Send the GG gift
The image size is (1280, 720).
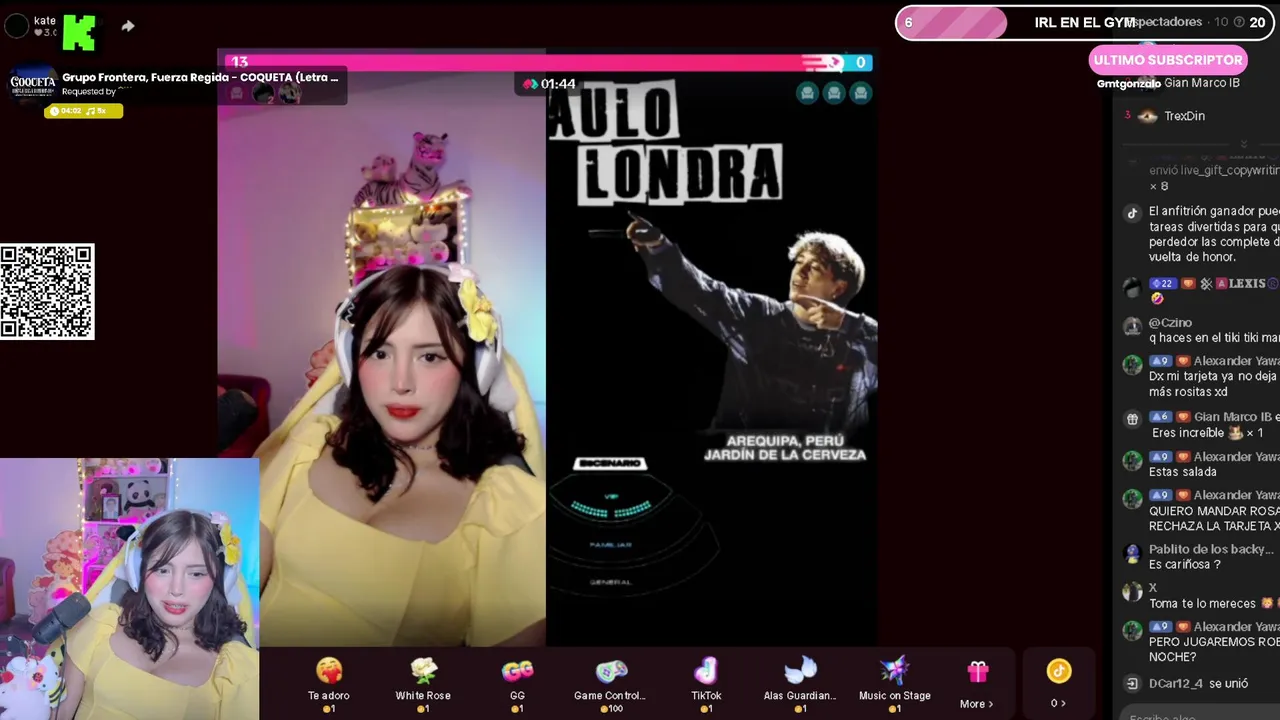click(x=517, y=683)
